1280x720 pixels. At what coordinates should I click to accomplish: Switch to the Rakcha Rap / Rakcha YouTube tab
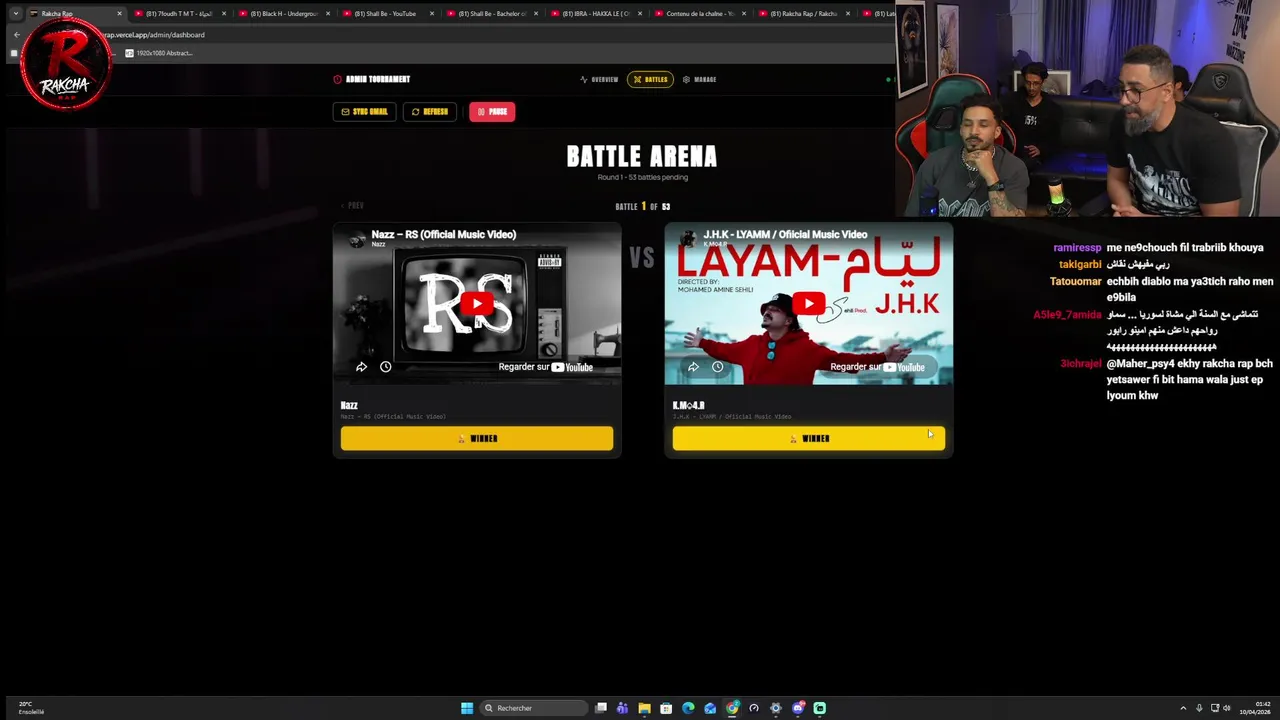point(804,14)
